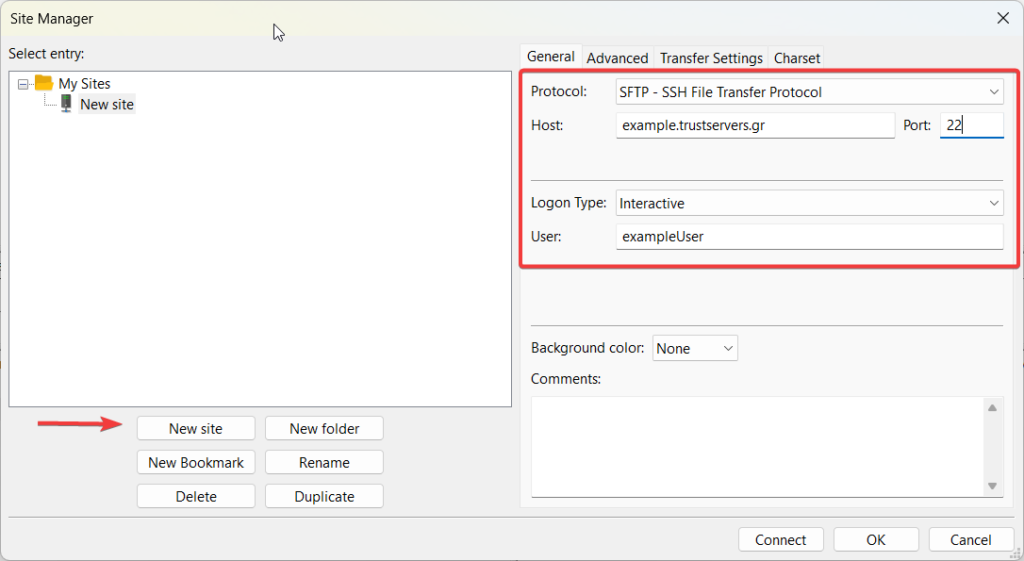The image size is (1024, 561).
Task: Open the Transfer Settings tab
Action: (x=711, y=58)
